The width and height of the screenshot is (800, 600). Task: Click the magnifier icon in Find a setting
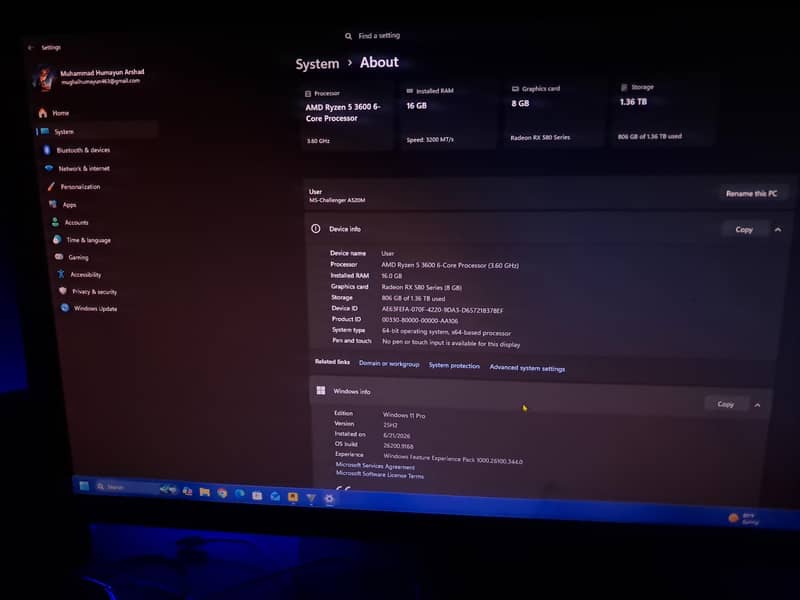pos(348,36)
